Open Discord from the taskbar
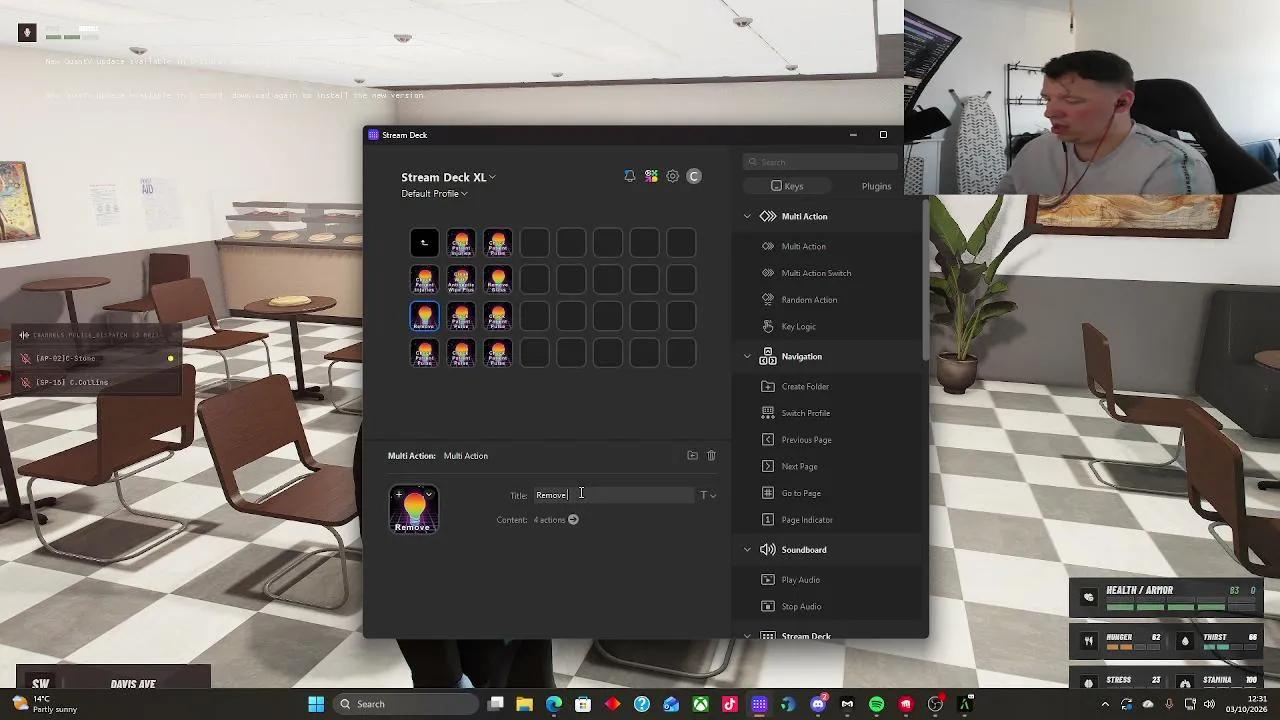The height and width of the screenshot is (720, 1280). [x=818, y=704]
